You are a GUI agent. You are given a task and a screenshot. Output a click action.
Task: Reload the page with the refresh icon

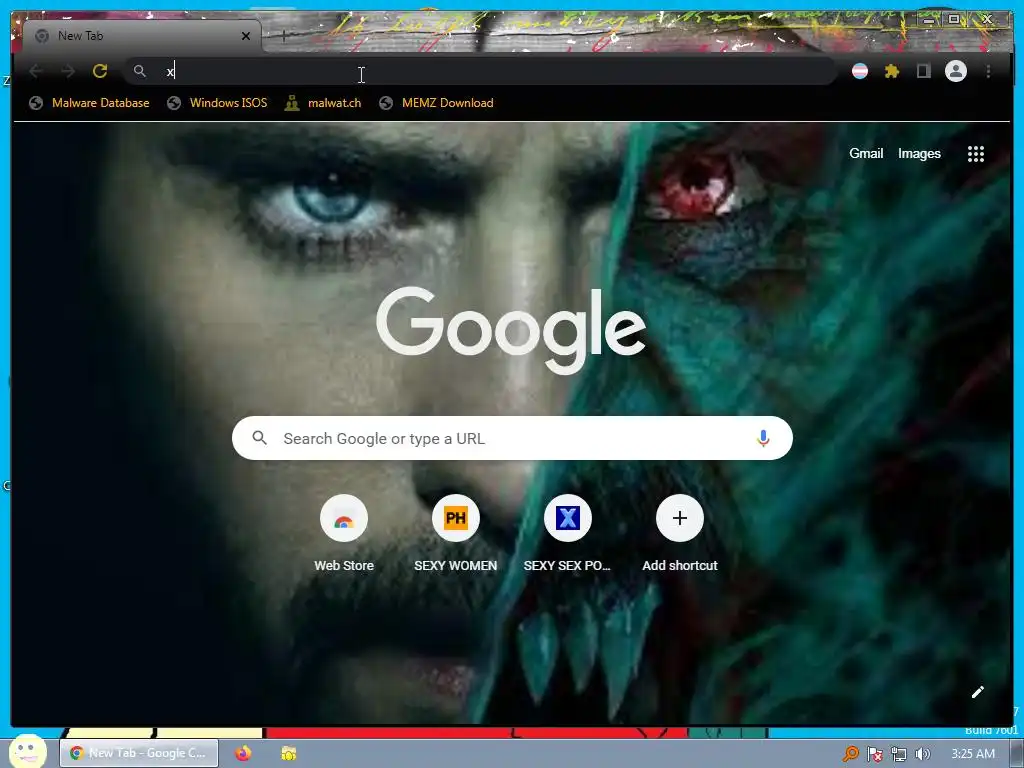click(x=100, y=71)
